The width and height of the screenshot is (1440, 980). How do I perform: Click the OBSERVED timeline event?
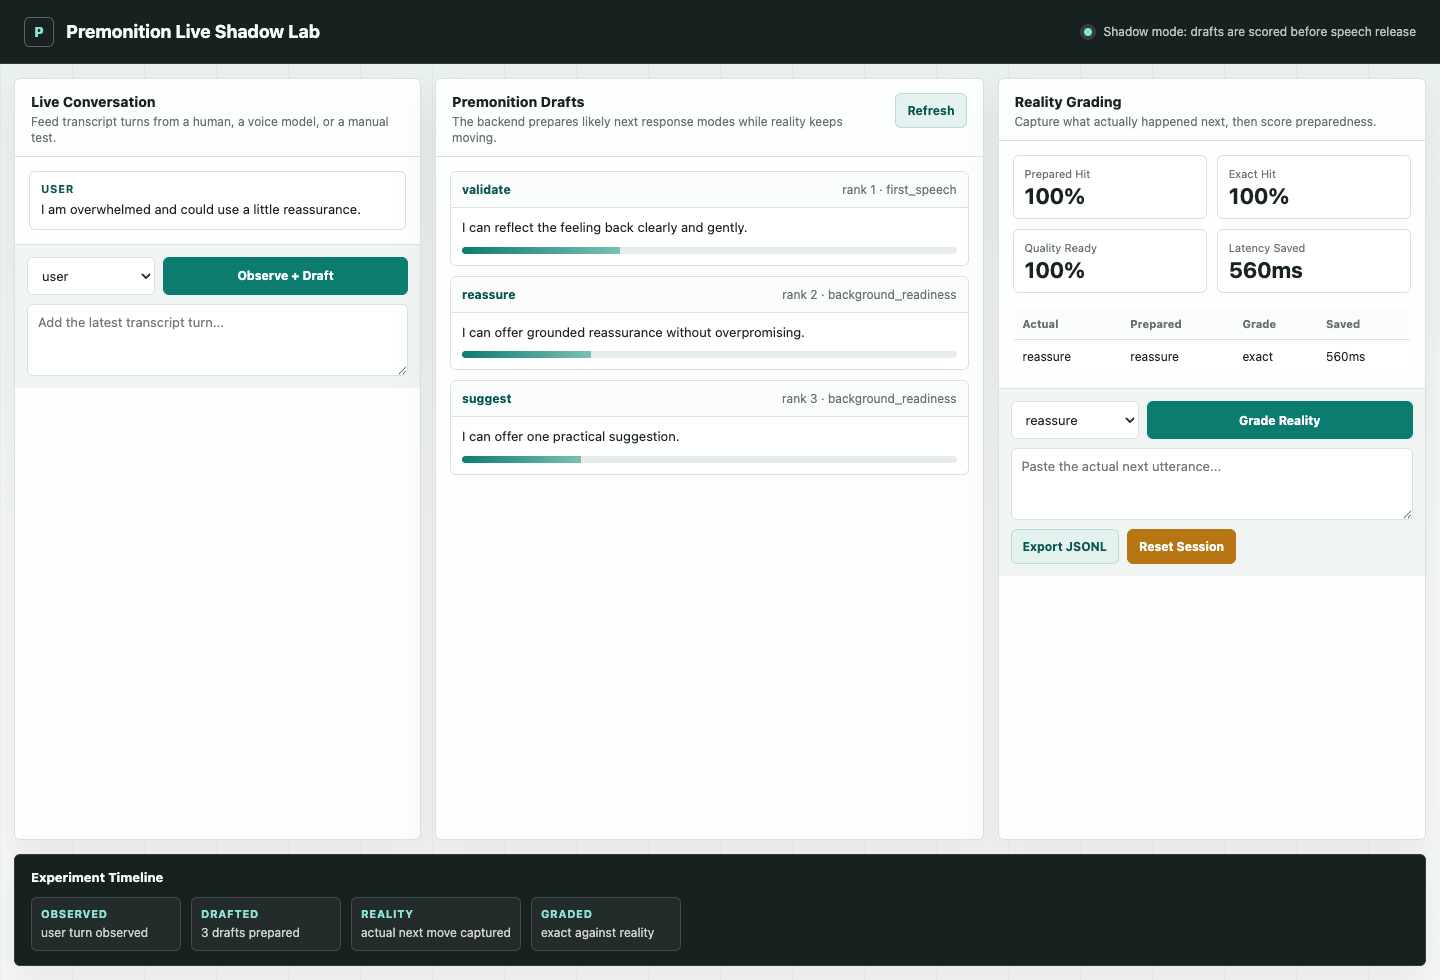pos(106,924)
